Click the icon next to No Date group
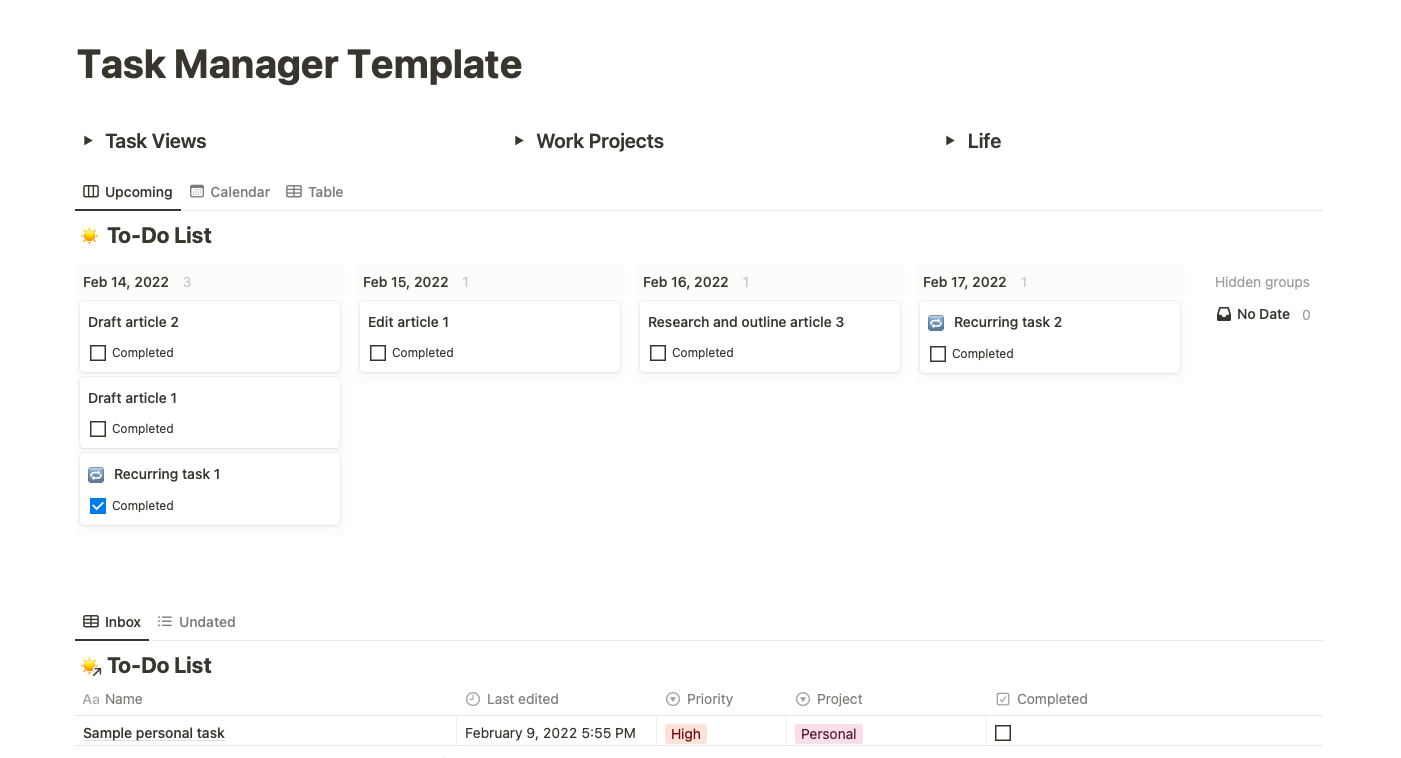 coord(1223,313)
